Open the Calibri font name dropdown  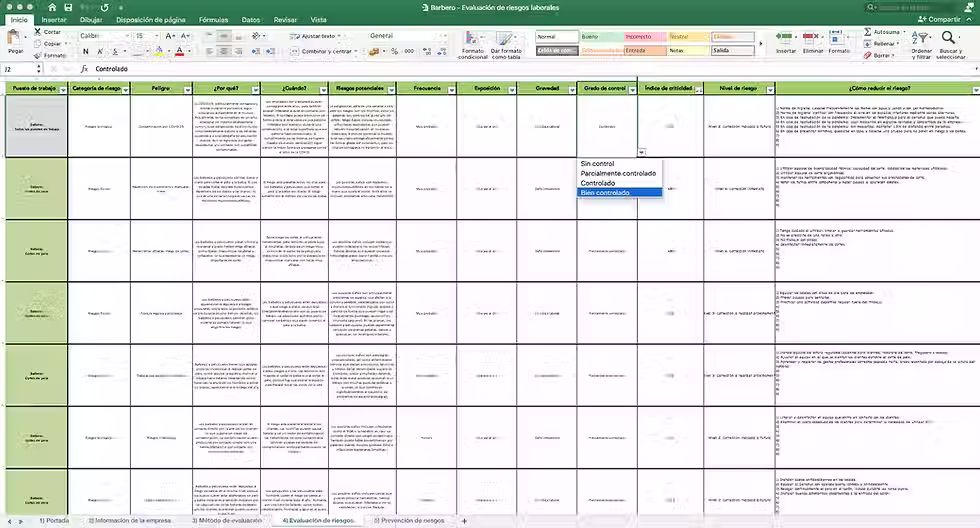(128, 36)
